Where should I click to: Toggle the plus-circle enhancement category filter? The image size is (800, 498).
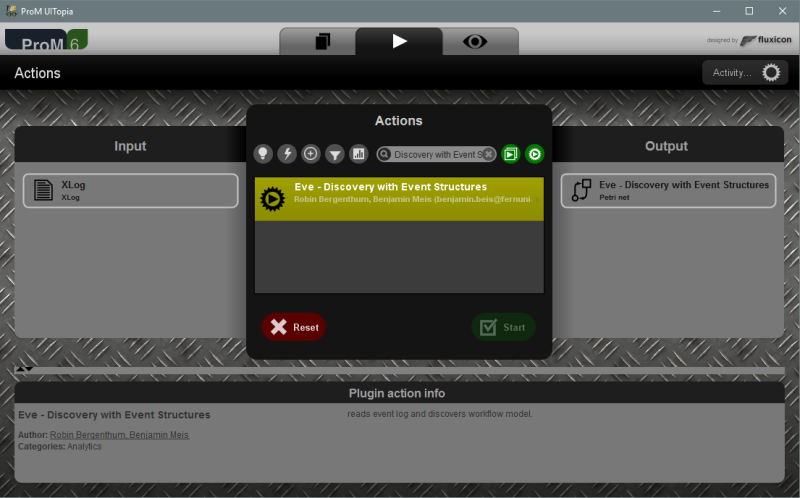pyautogui.click(x=311, y=154)
